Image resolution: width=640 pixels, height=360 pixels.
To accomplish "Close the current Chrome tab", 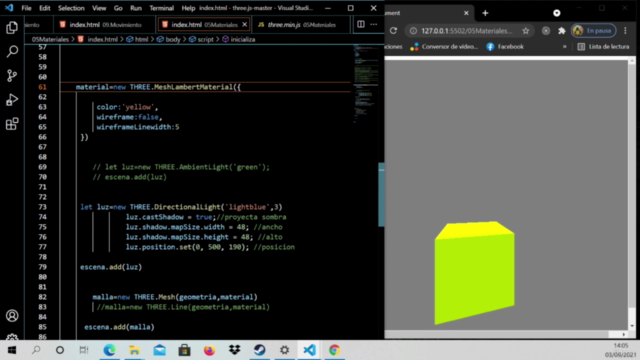I will pos(466,13).
